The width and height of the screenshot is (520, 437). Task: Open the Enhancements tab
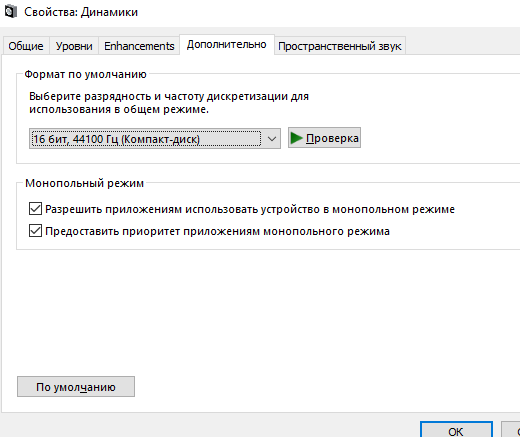pyautogui.click(x=139, y=46)
